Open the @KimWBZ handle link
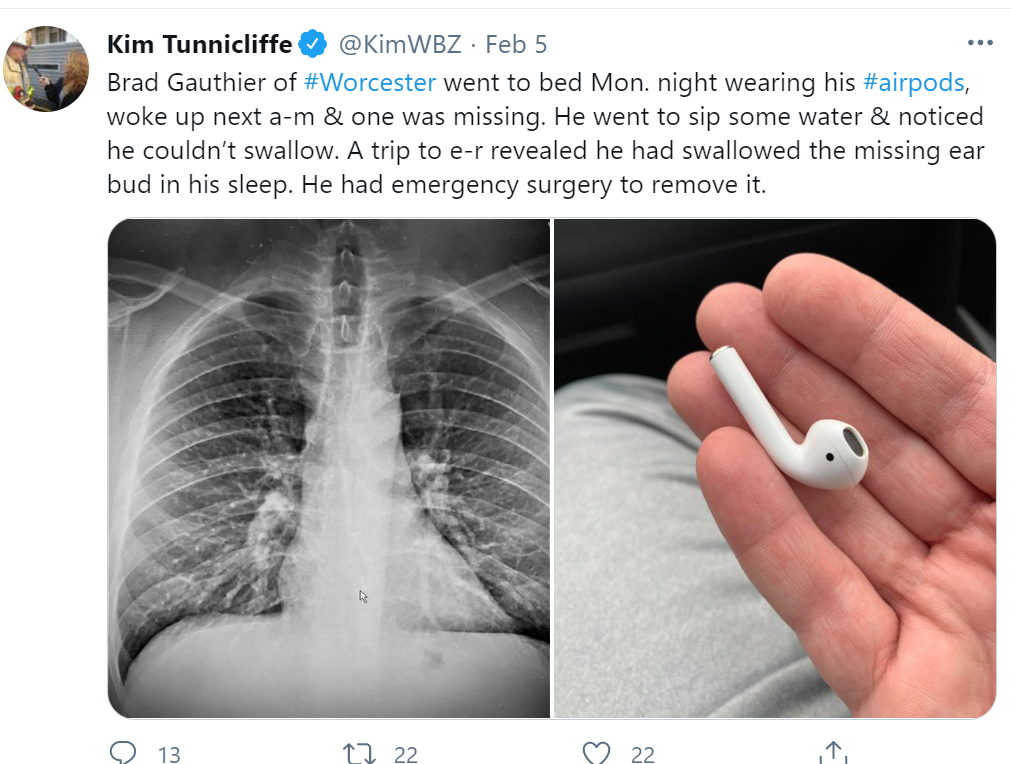1011x764 pixels. pos(399,44)
